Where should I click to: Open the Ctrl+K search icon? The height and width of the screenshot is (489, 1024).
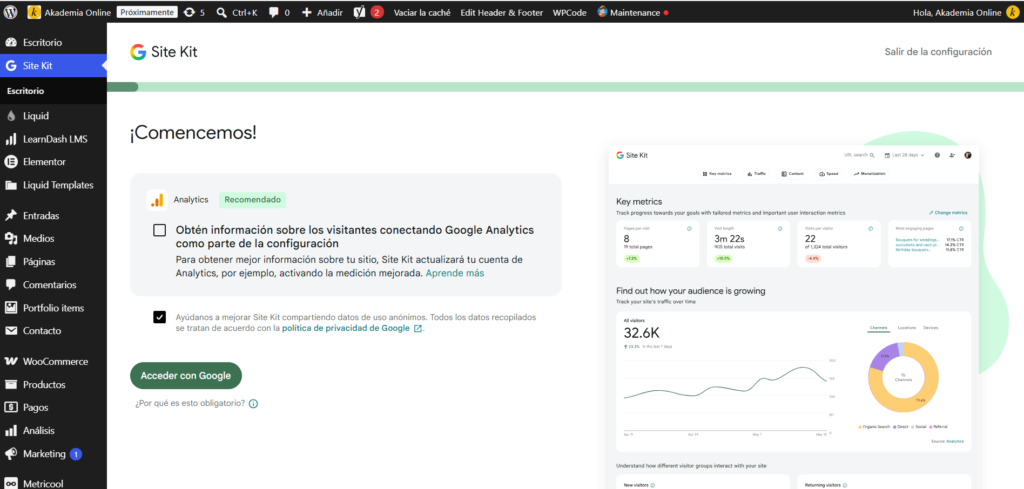pyautogui.click(x=221, y=12)
